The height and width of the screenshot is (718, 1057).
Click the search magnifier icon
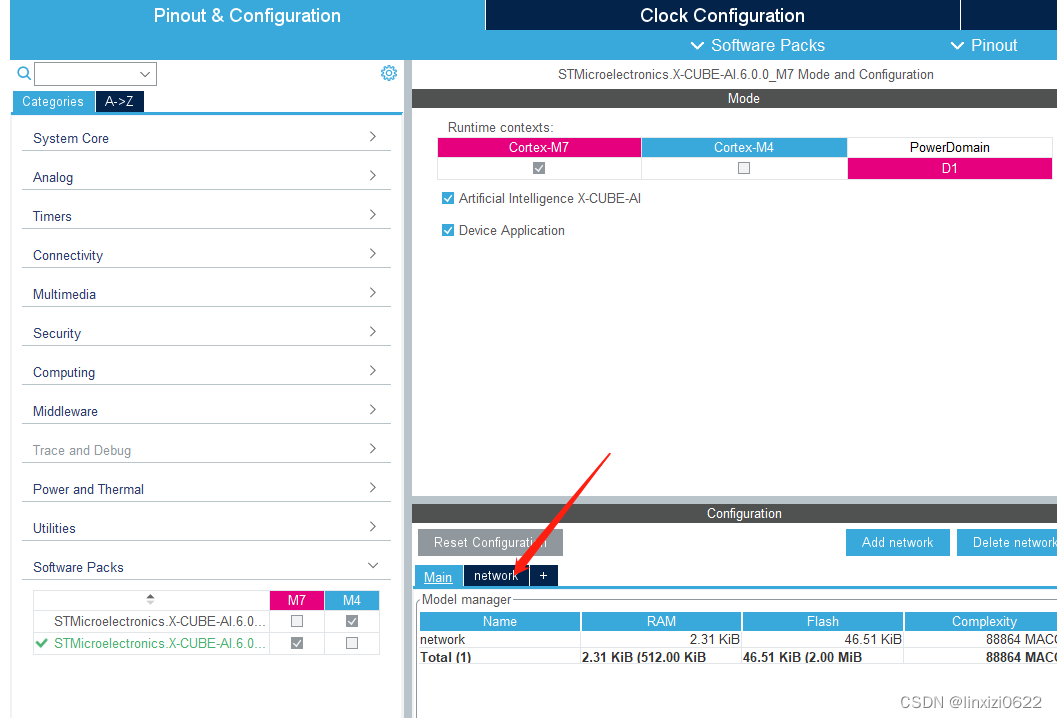[24, 73]
